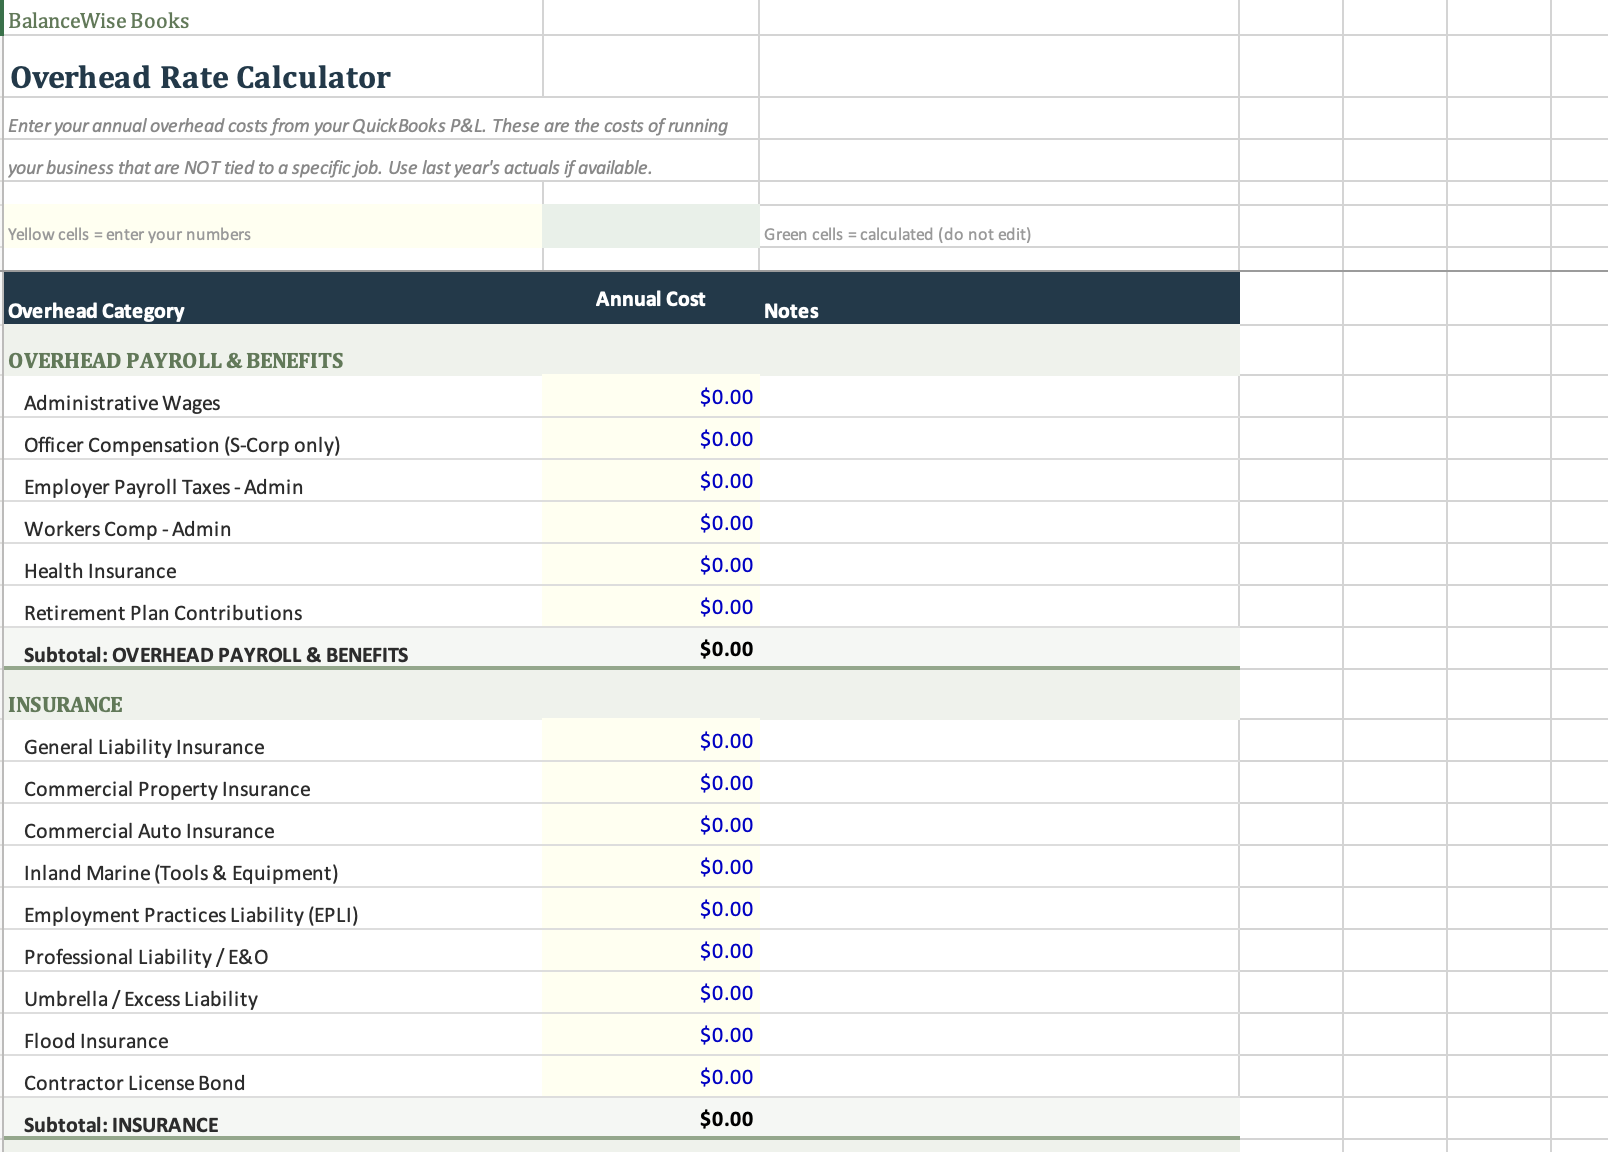Click the Professional Liability cost cell
The height and width of the screenshot is (1152, 1608).
click(651, 951)
